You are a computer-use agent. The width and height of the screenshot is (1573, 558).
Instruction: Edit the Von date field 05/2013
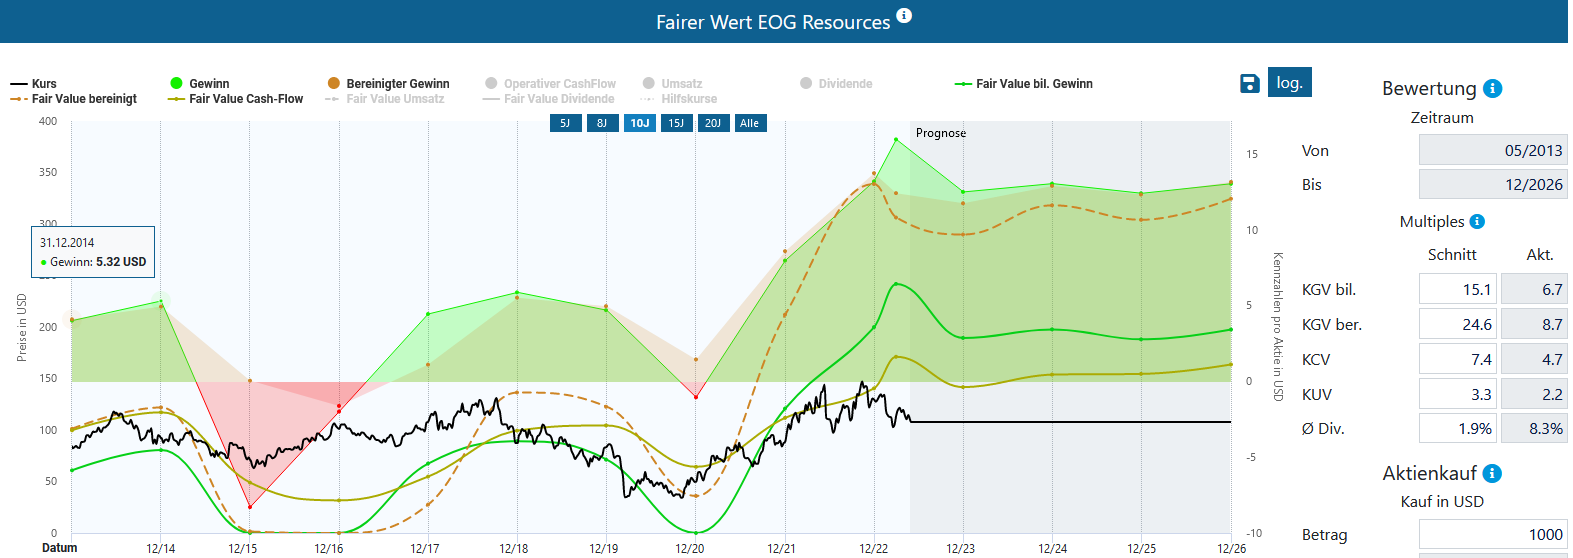click(1493, 150)
